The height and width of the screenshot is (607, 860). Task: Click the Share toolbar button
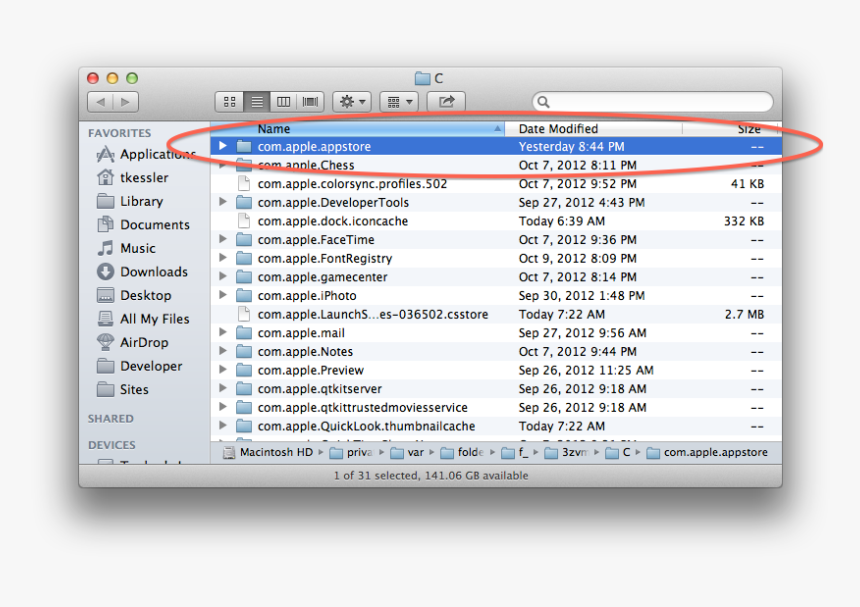446,102
